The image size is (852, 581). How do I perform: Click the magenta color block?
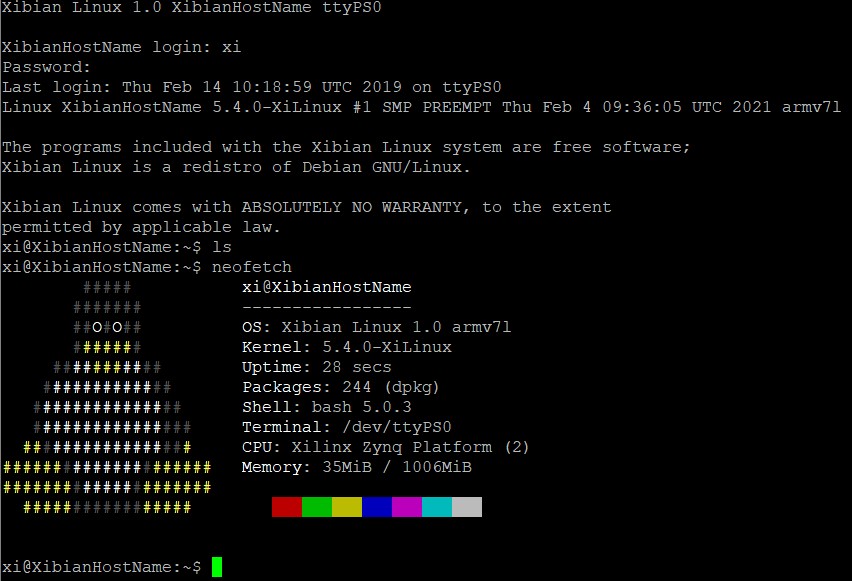coord(407,507)
